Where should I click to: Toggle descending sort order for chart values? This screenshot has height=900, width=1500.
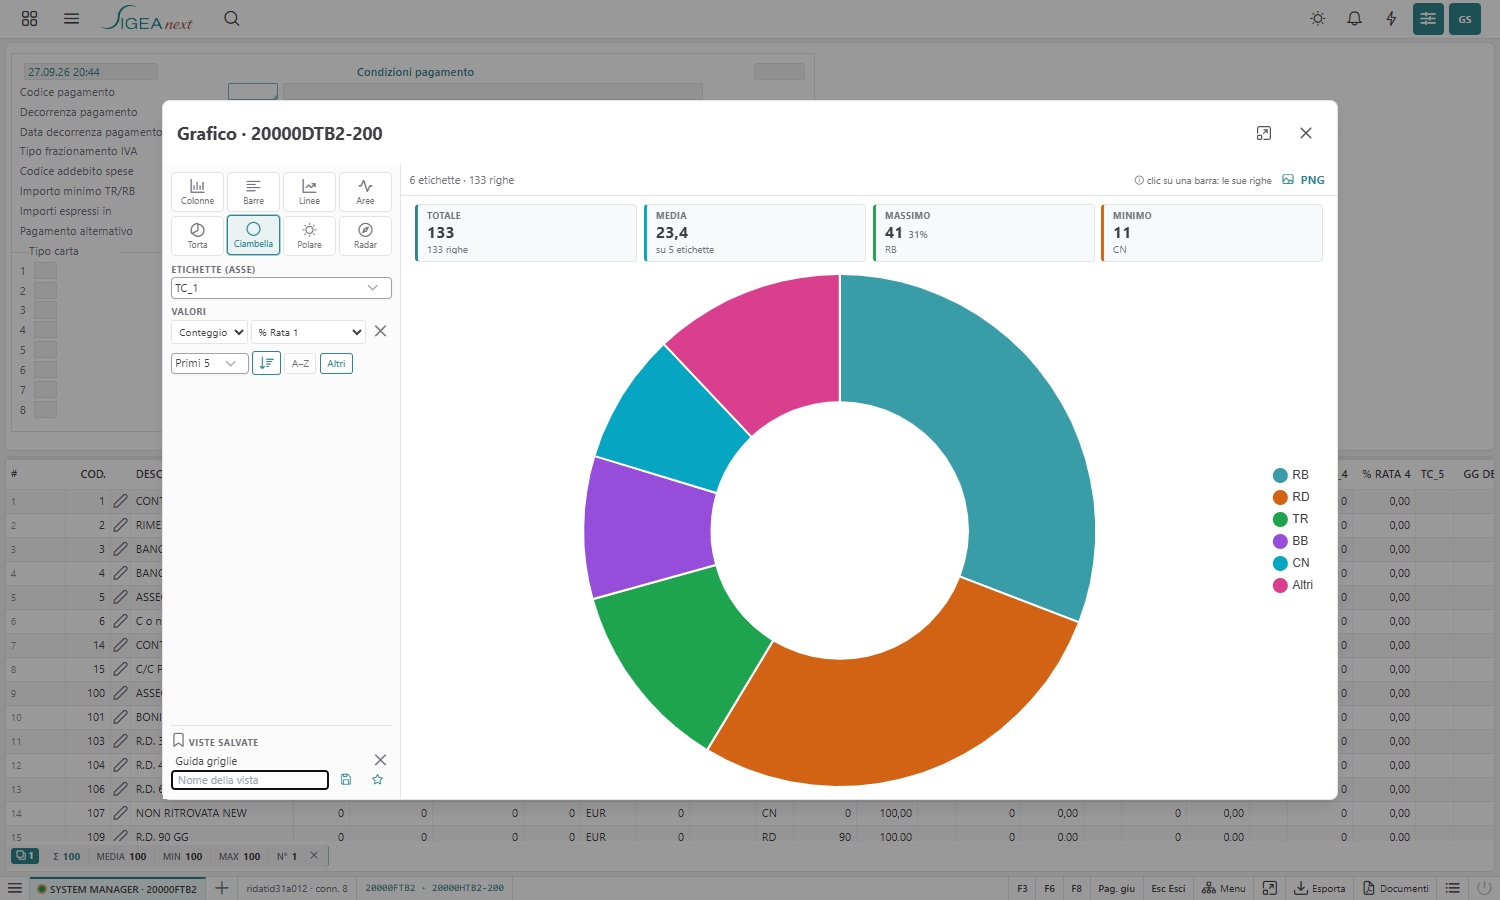pos(266,363)
